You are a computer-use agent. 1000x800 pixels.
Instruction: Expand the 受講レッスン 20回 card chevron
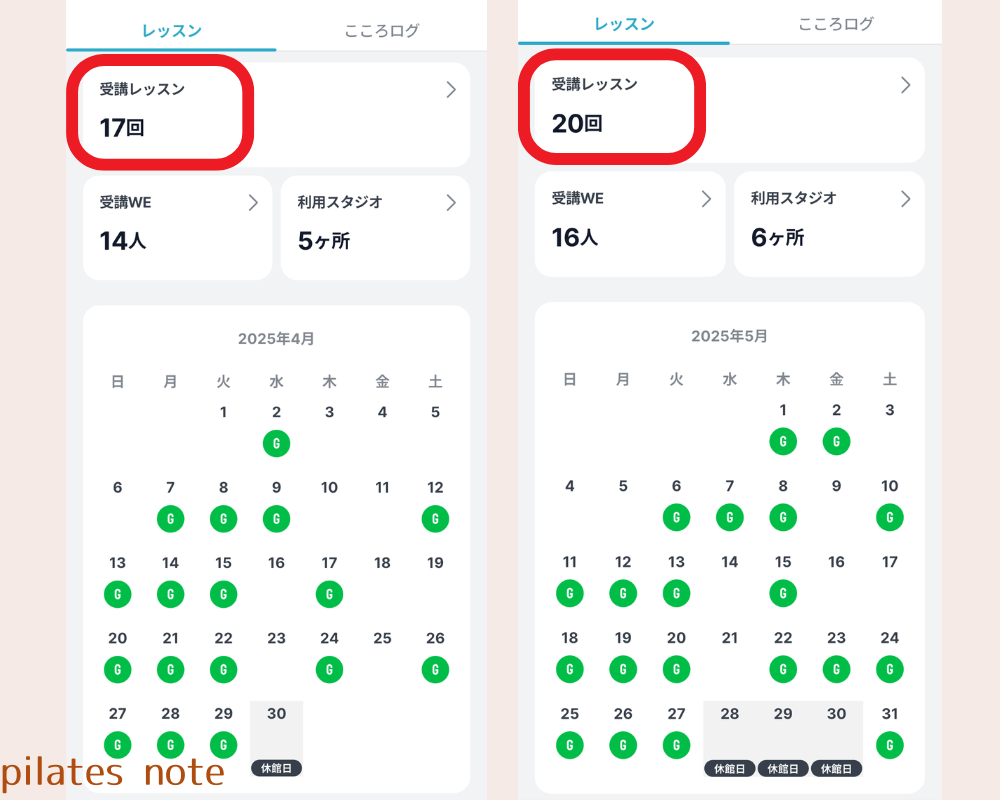[x=905, y=85]
